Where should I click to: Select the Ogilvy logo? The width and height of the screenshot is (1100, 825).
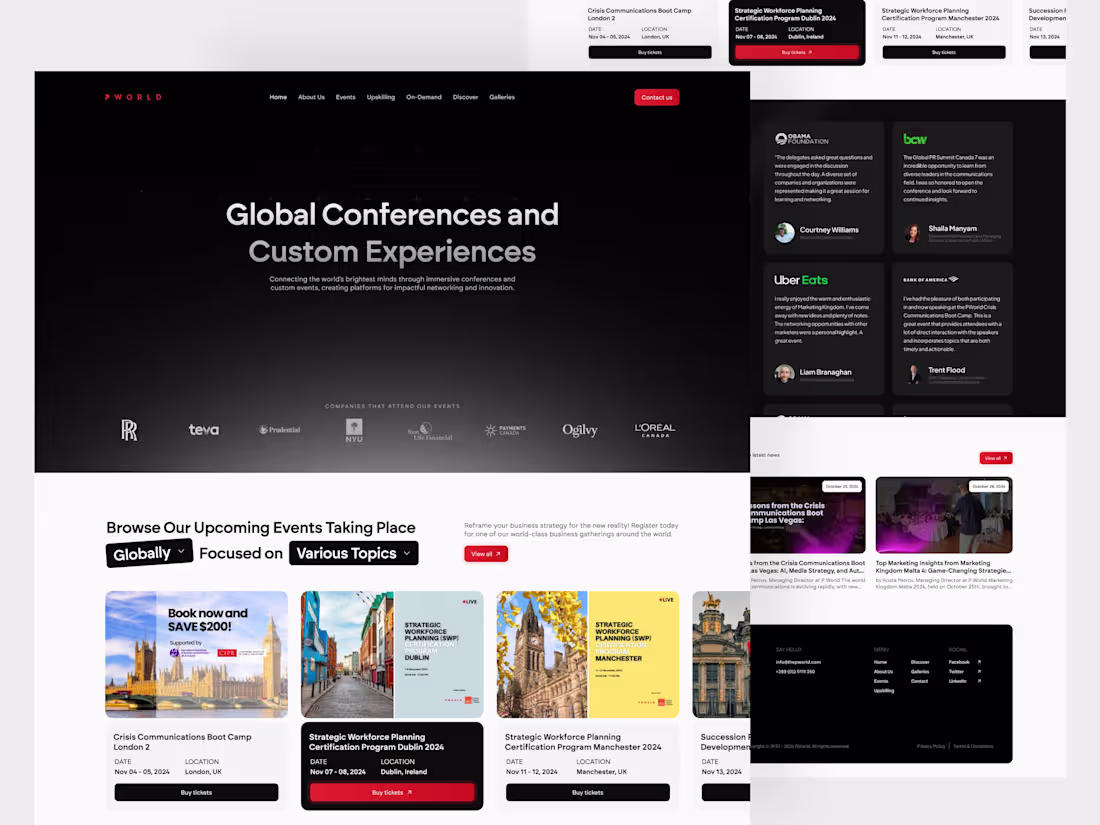(x=580, y=429)
